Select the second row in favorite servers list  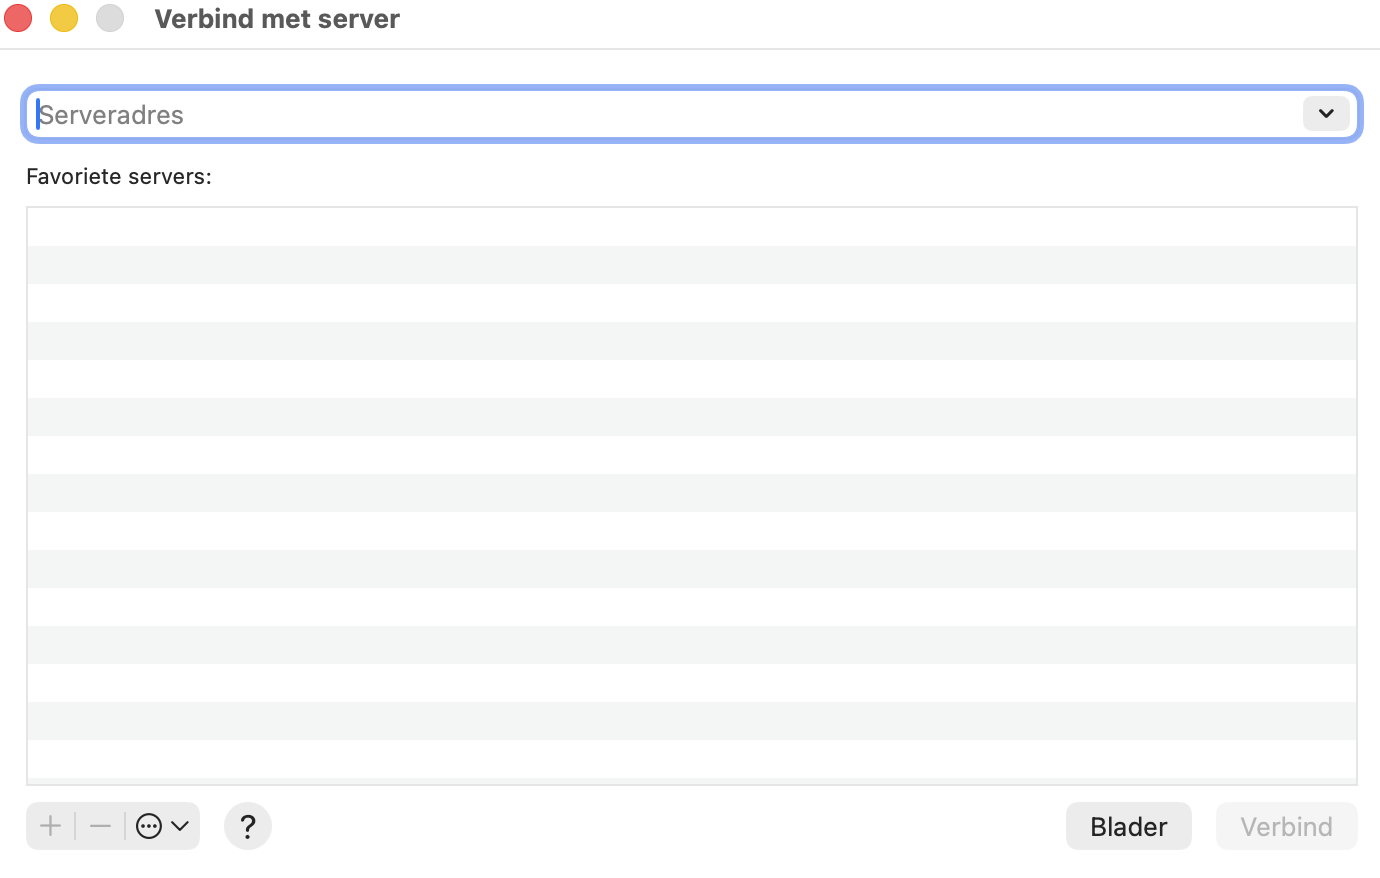click(691, 265)
